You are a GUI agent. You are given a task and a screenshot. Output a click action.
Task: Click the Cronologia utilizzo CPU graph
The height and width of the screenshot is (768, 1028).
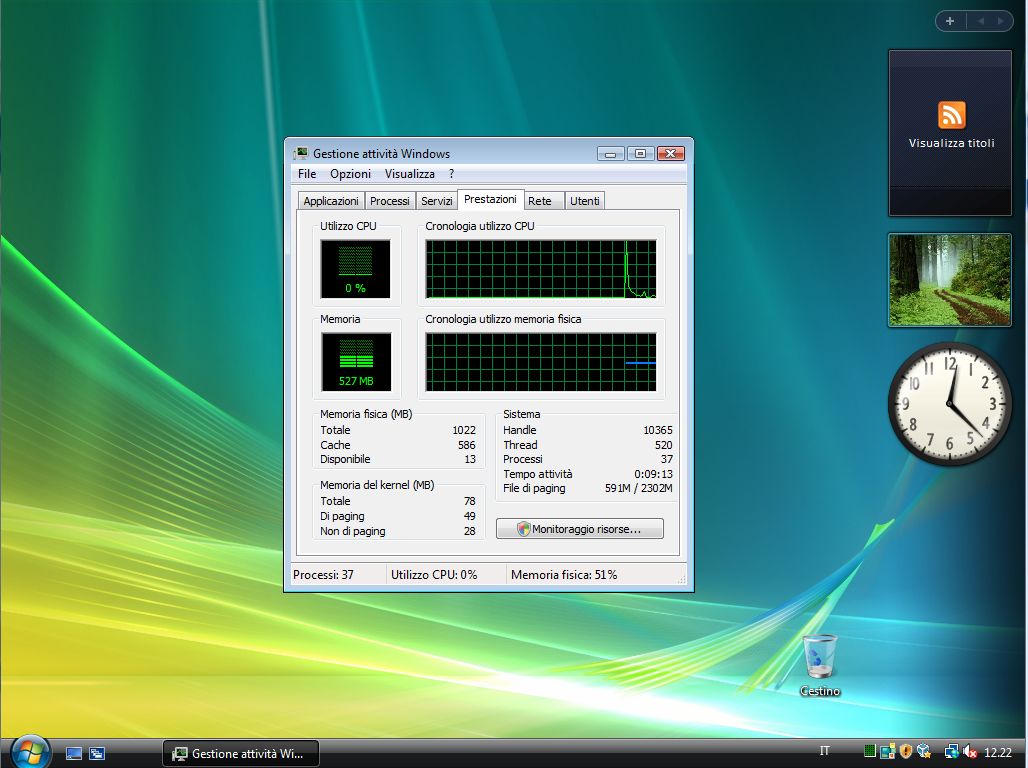(x=541, y=269)
